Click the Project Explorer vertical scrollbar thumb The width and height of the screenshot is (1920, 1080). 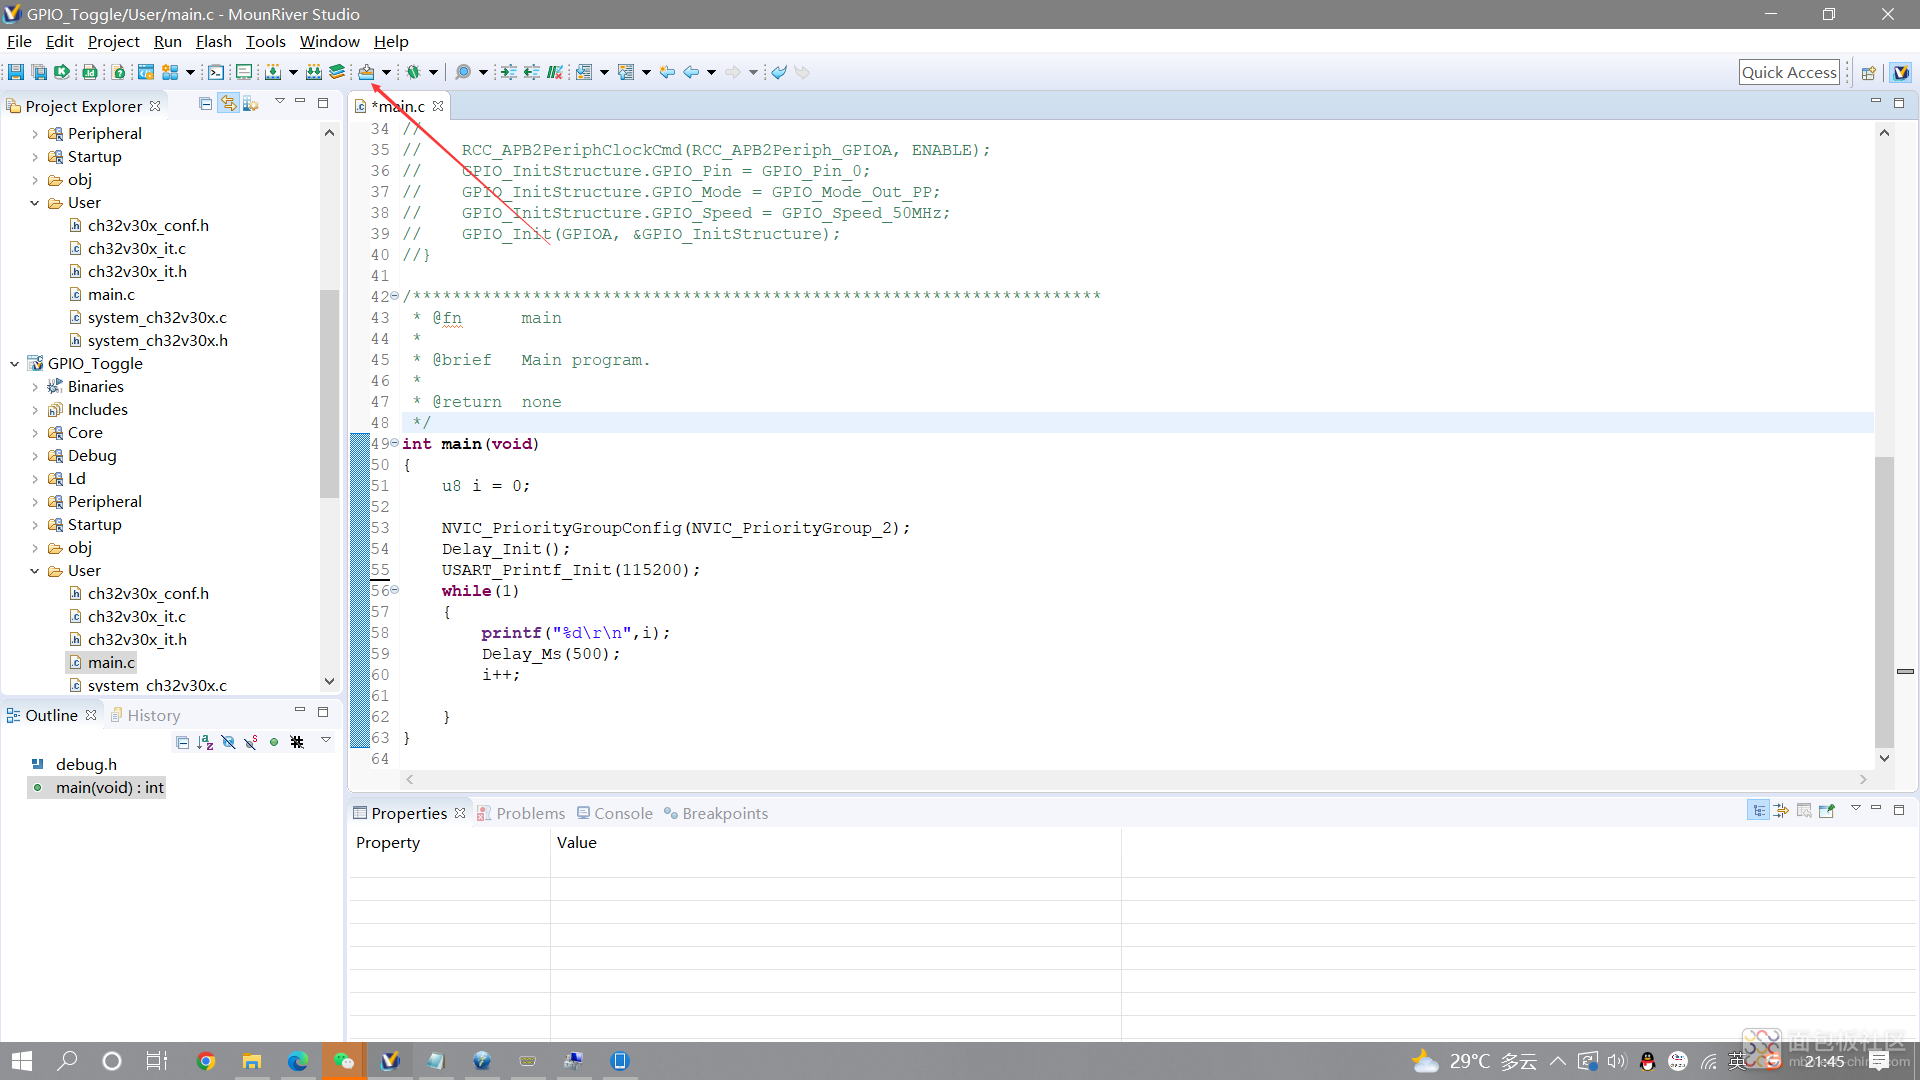click(329, 393)
